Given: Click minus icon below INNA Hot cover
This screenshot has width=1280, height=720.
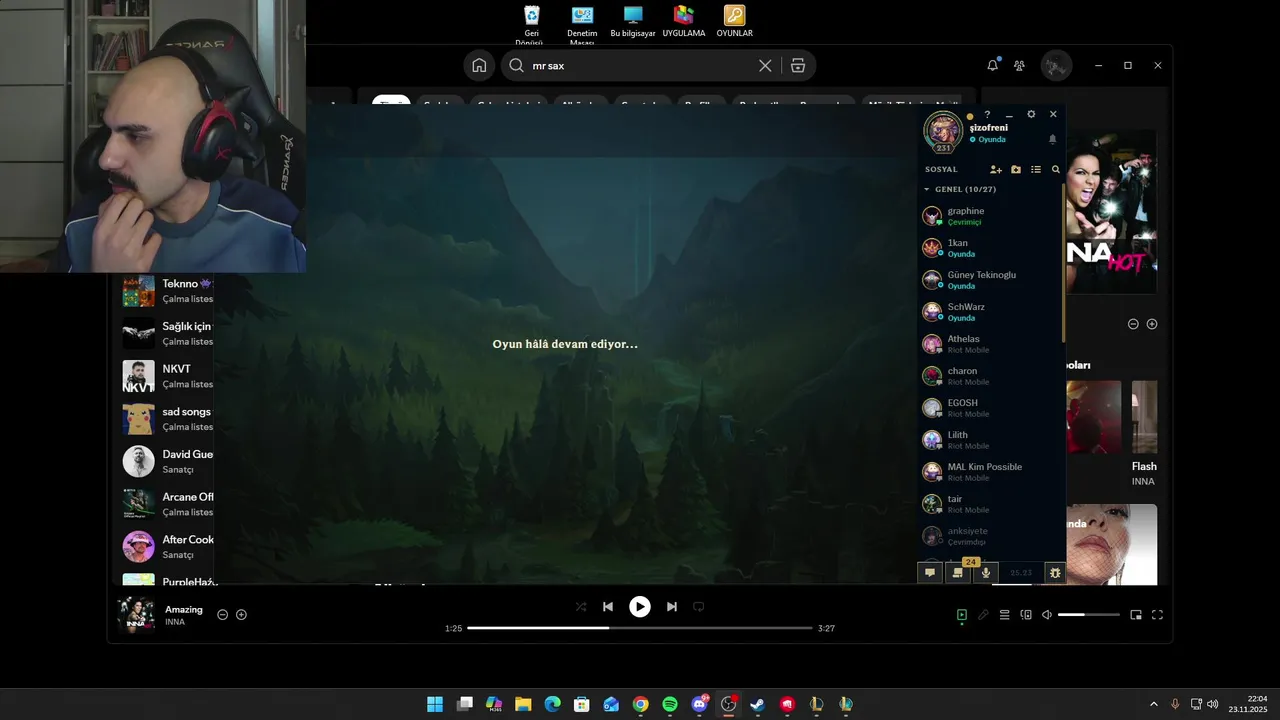Looking at the screenshot, I should 1133,324.
